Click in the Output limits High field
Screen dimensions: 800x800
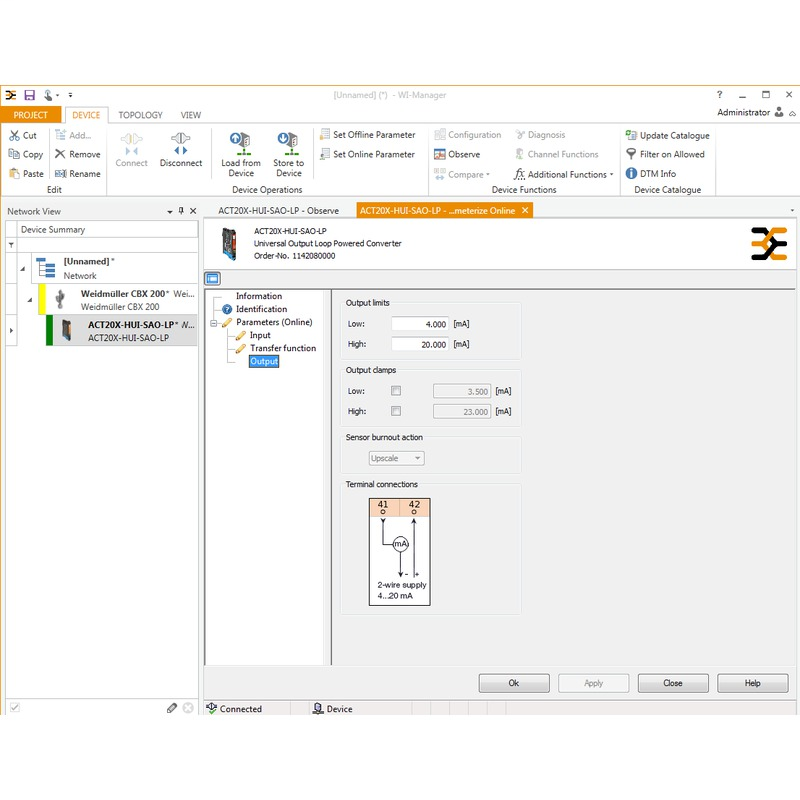tap(420, 344)
